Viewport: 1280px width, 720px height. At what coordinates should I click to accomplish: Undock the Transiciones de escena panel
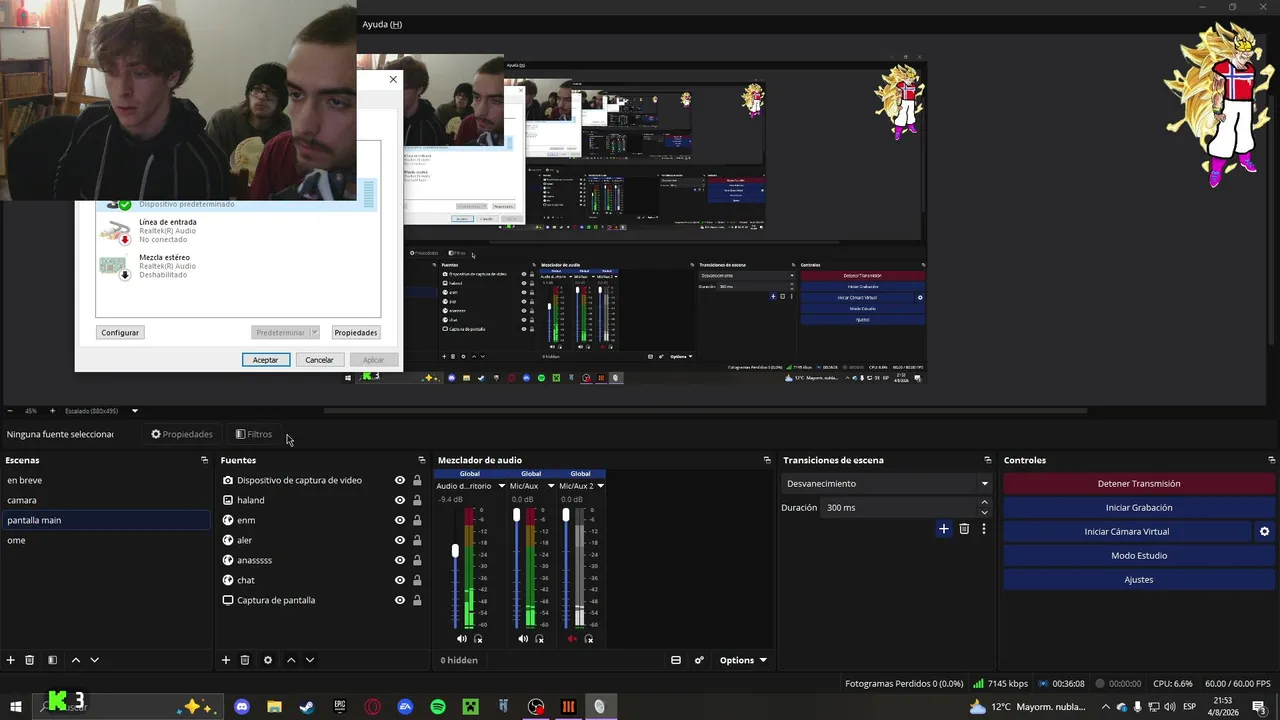point(987,460)
